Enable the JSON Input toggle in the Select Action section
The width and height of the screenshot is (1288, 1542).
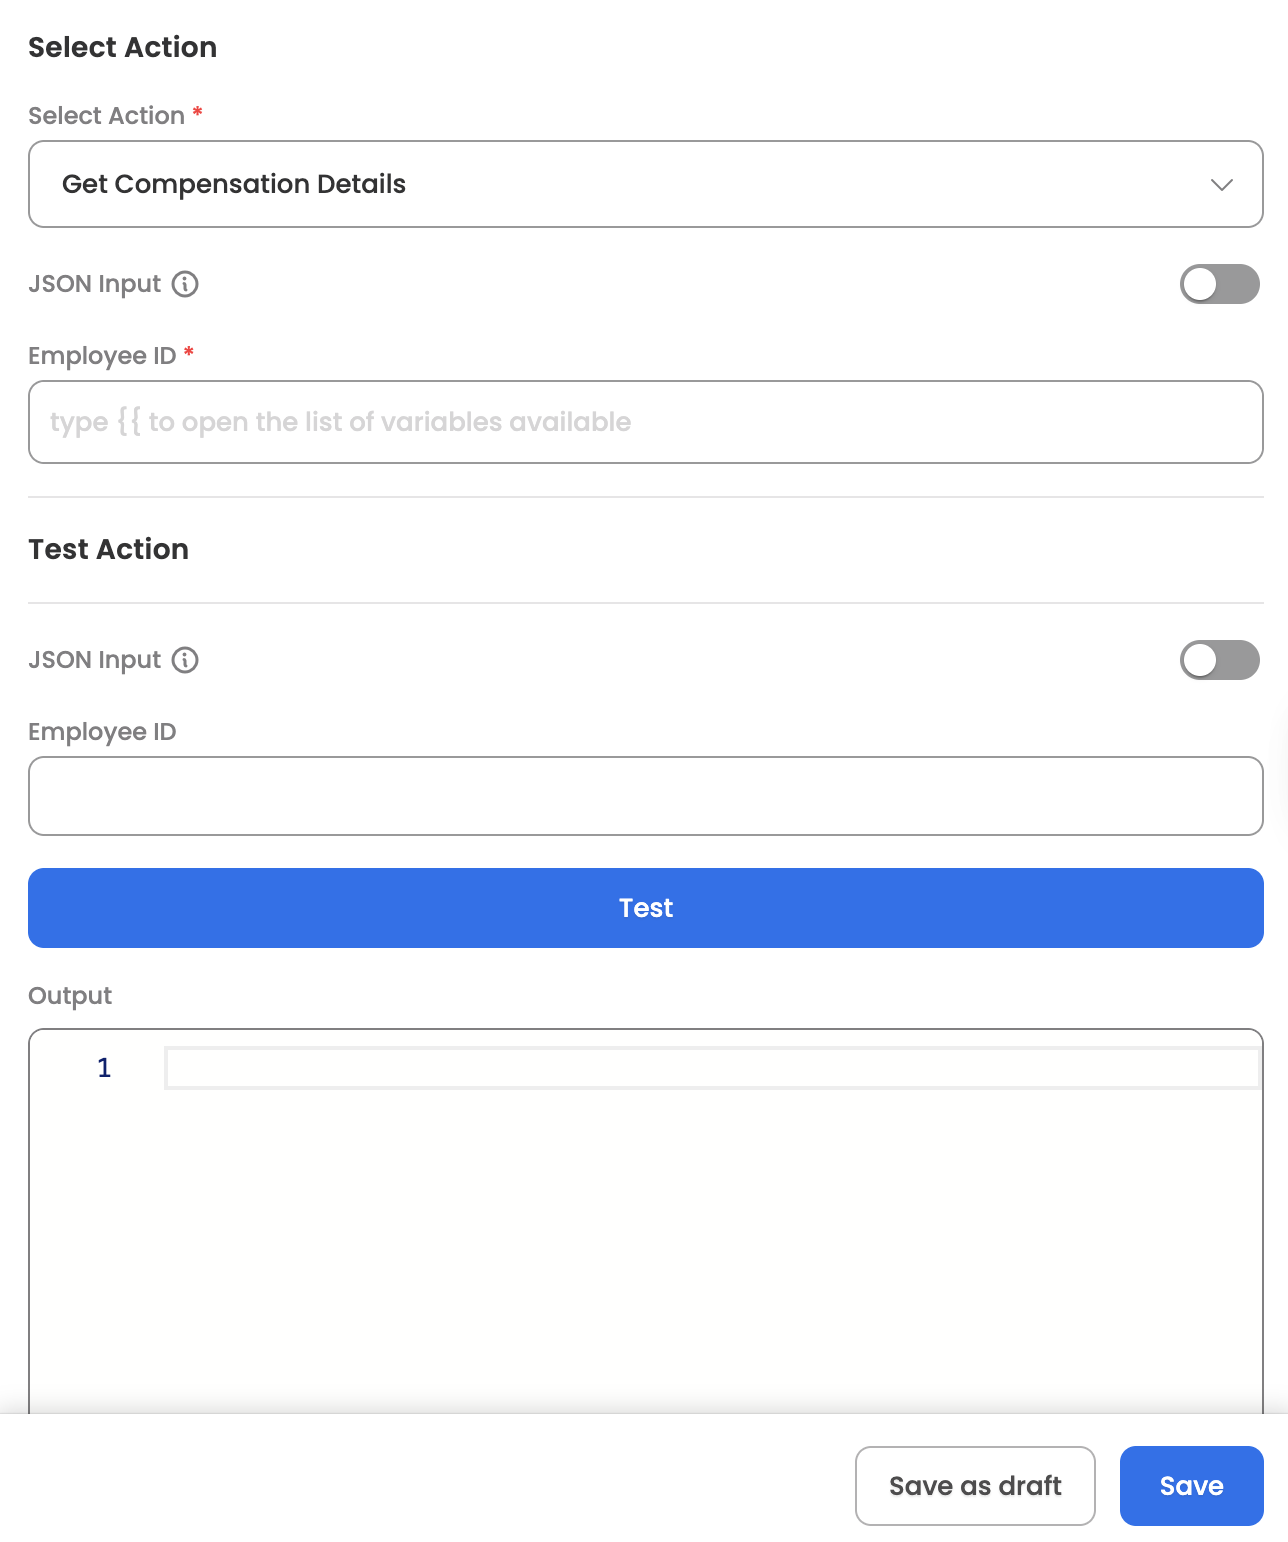pos(1219,284)
